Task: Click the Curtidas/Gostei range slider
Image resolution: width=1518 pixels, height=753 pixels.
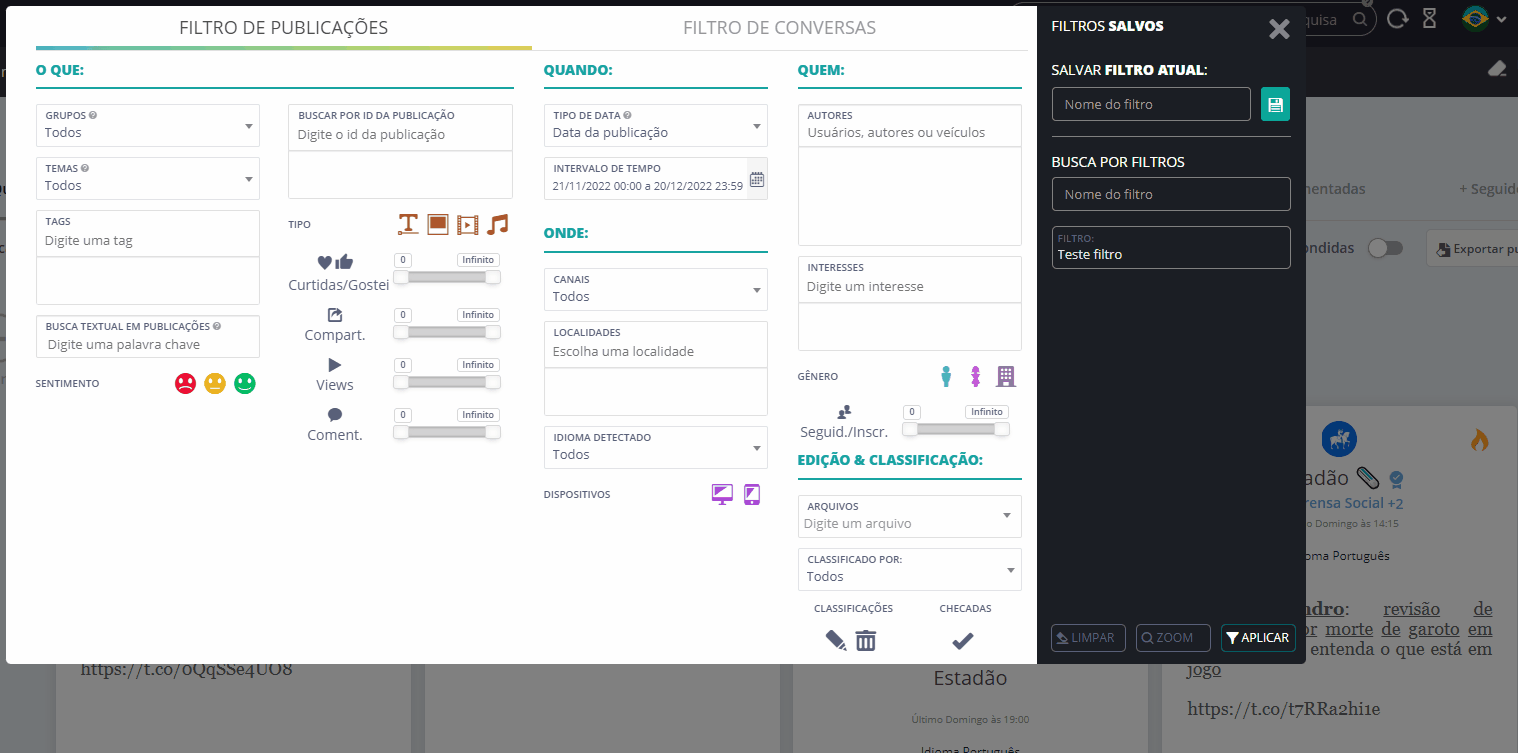Action: click(446, 277)
